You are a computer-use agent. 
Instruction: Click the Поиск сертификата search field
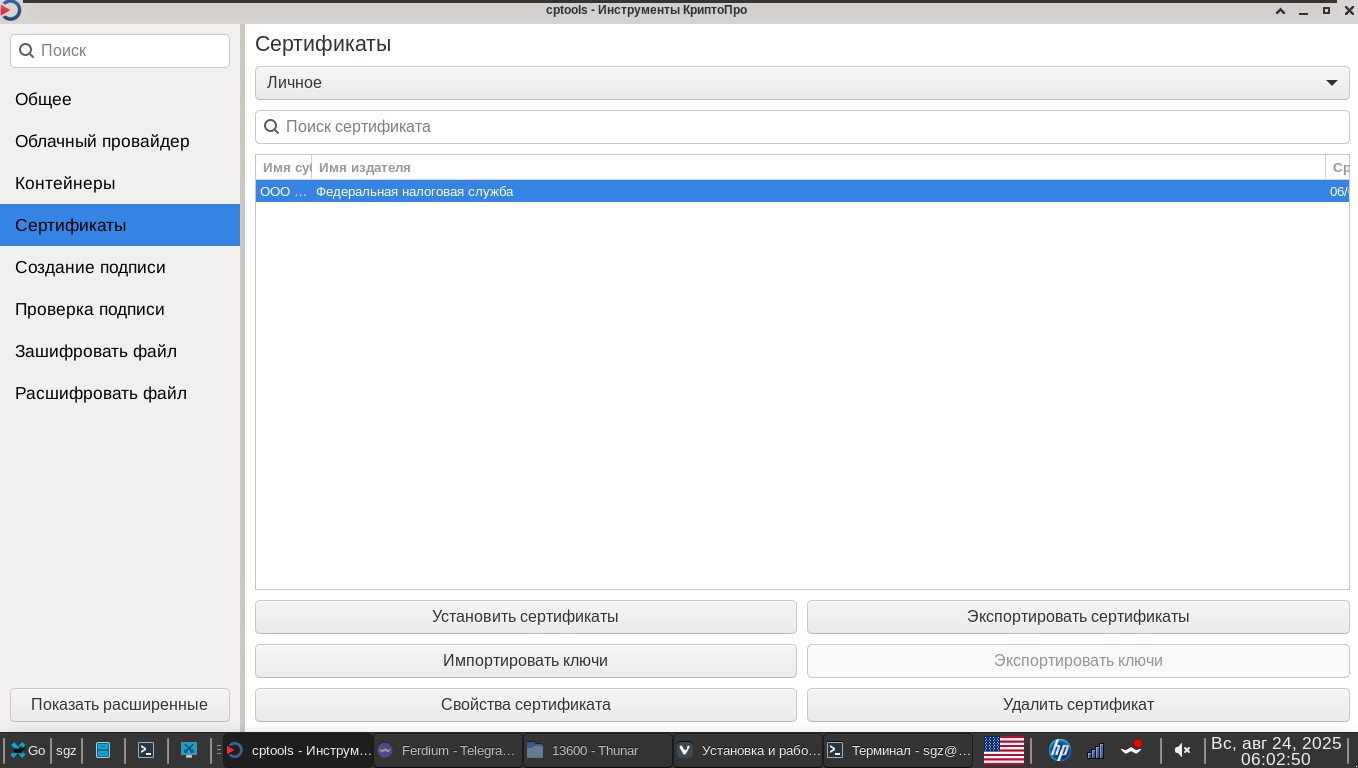click(802, 127)
